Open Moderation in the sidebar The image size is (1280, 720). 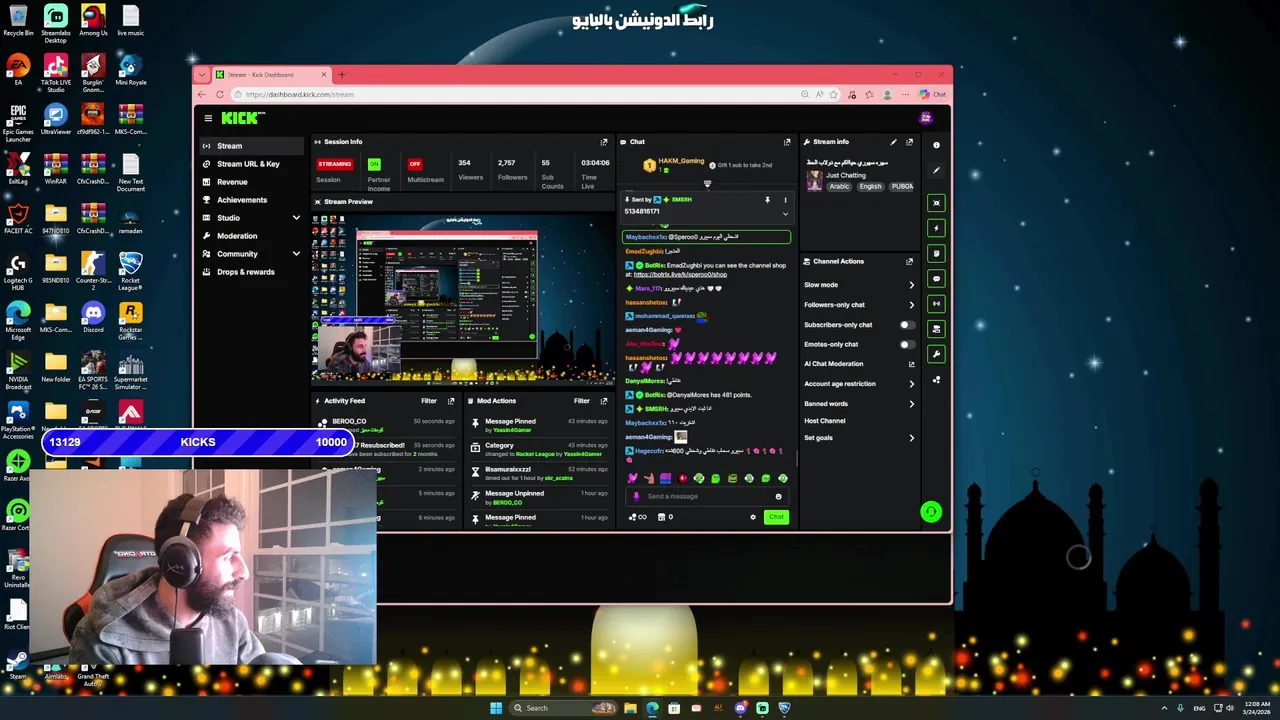point(251,236)
